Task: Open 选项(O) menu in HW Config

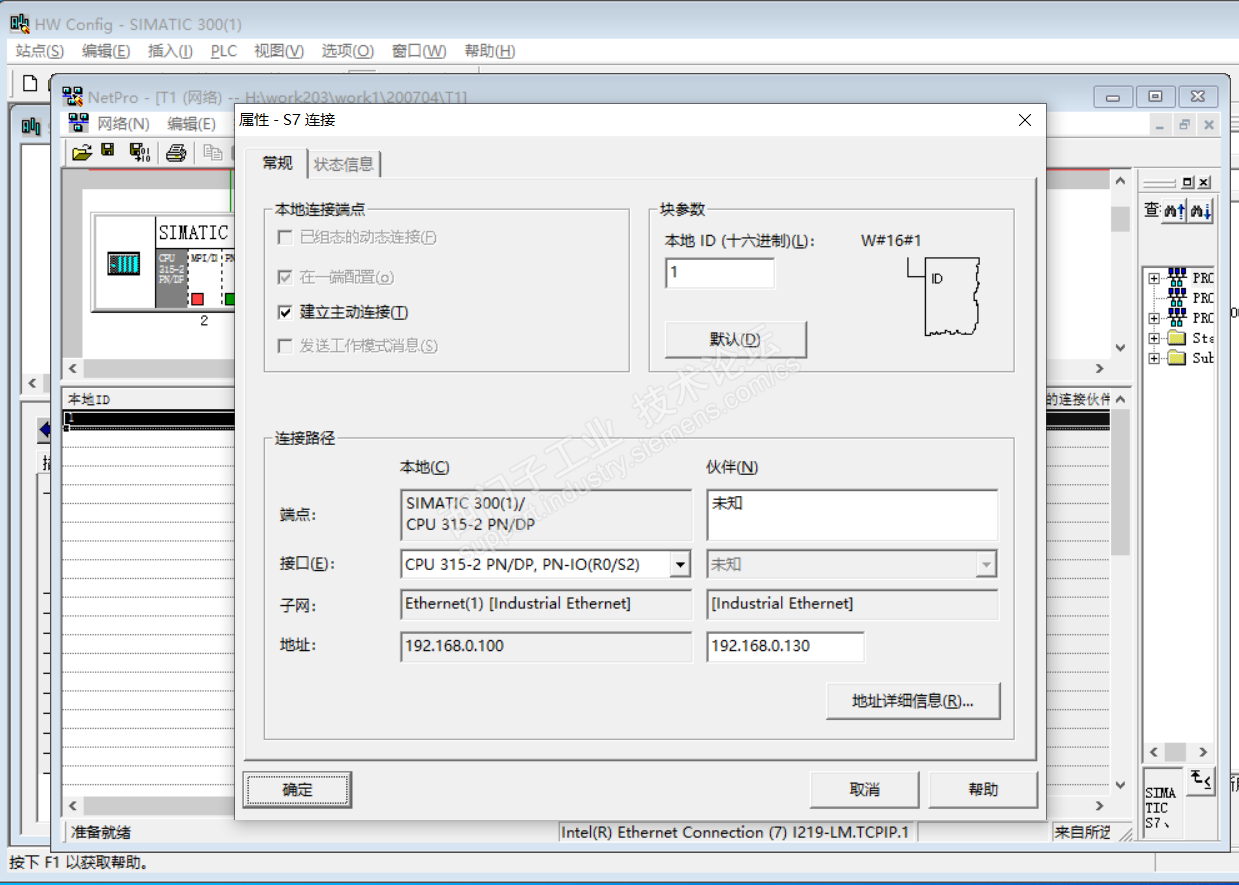Action: 347,51
